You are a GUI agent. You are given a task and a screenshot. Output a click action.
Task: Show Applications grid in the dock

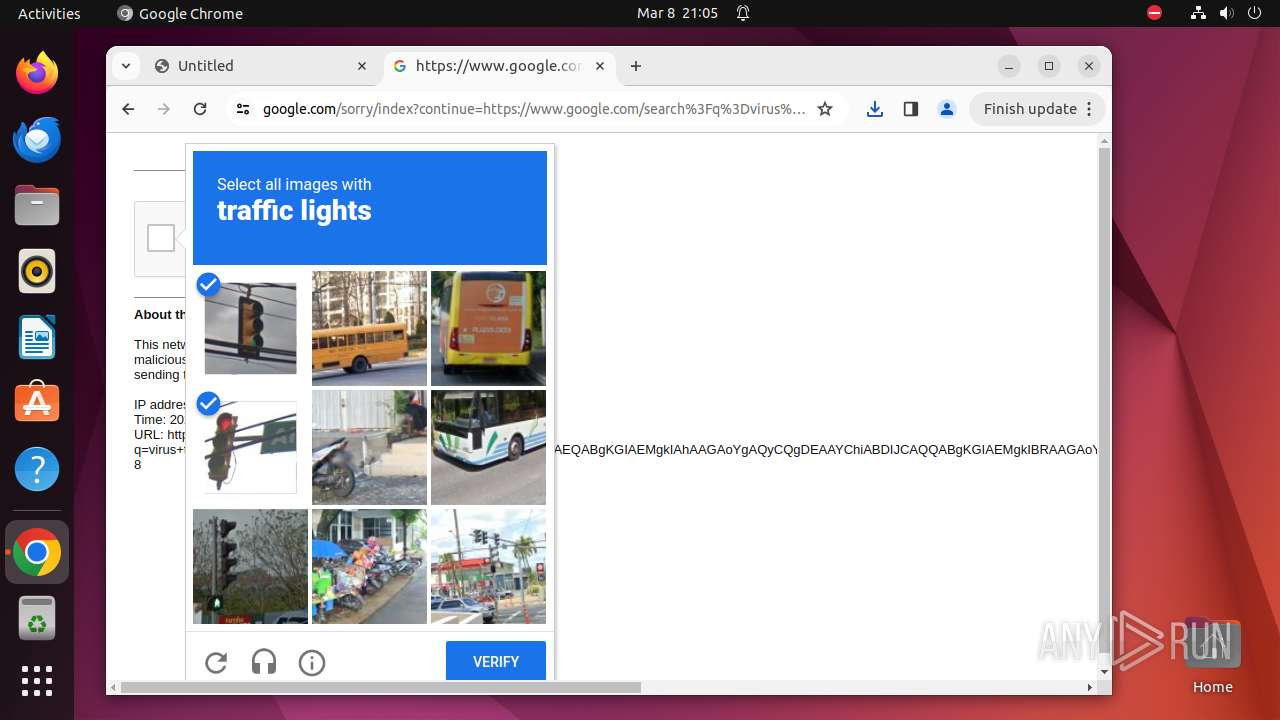click(x=37, y=680)
